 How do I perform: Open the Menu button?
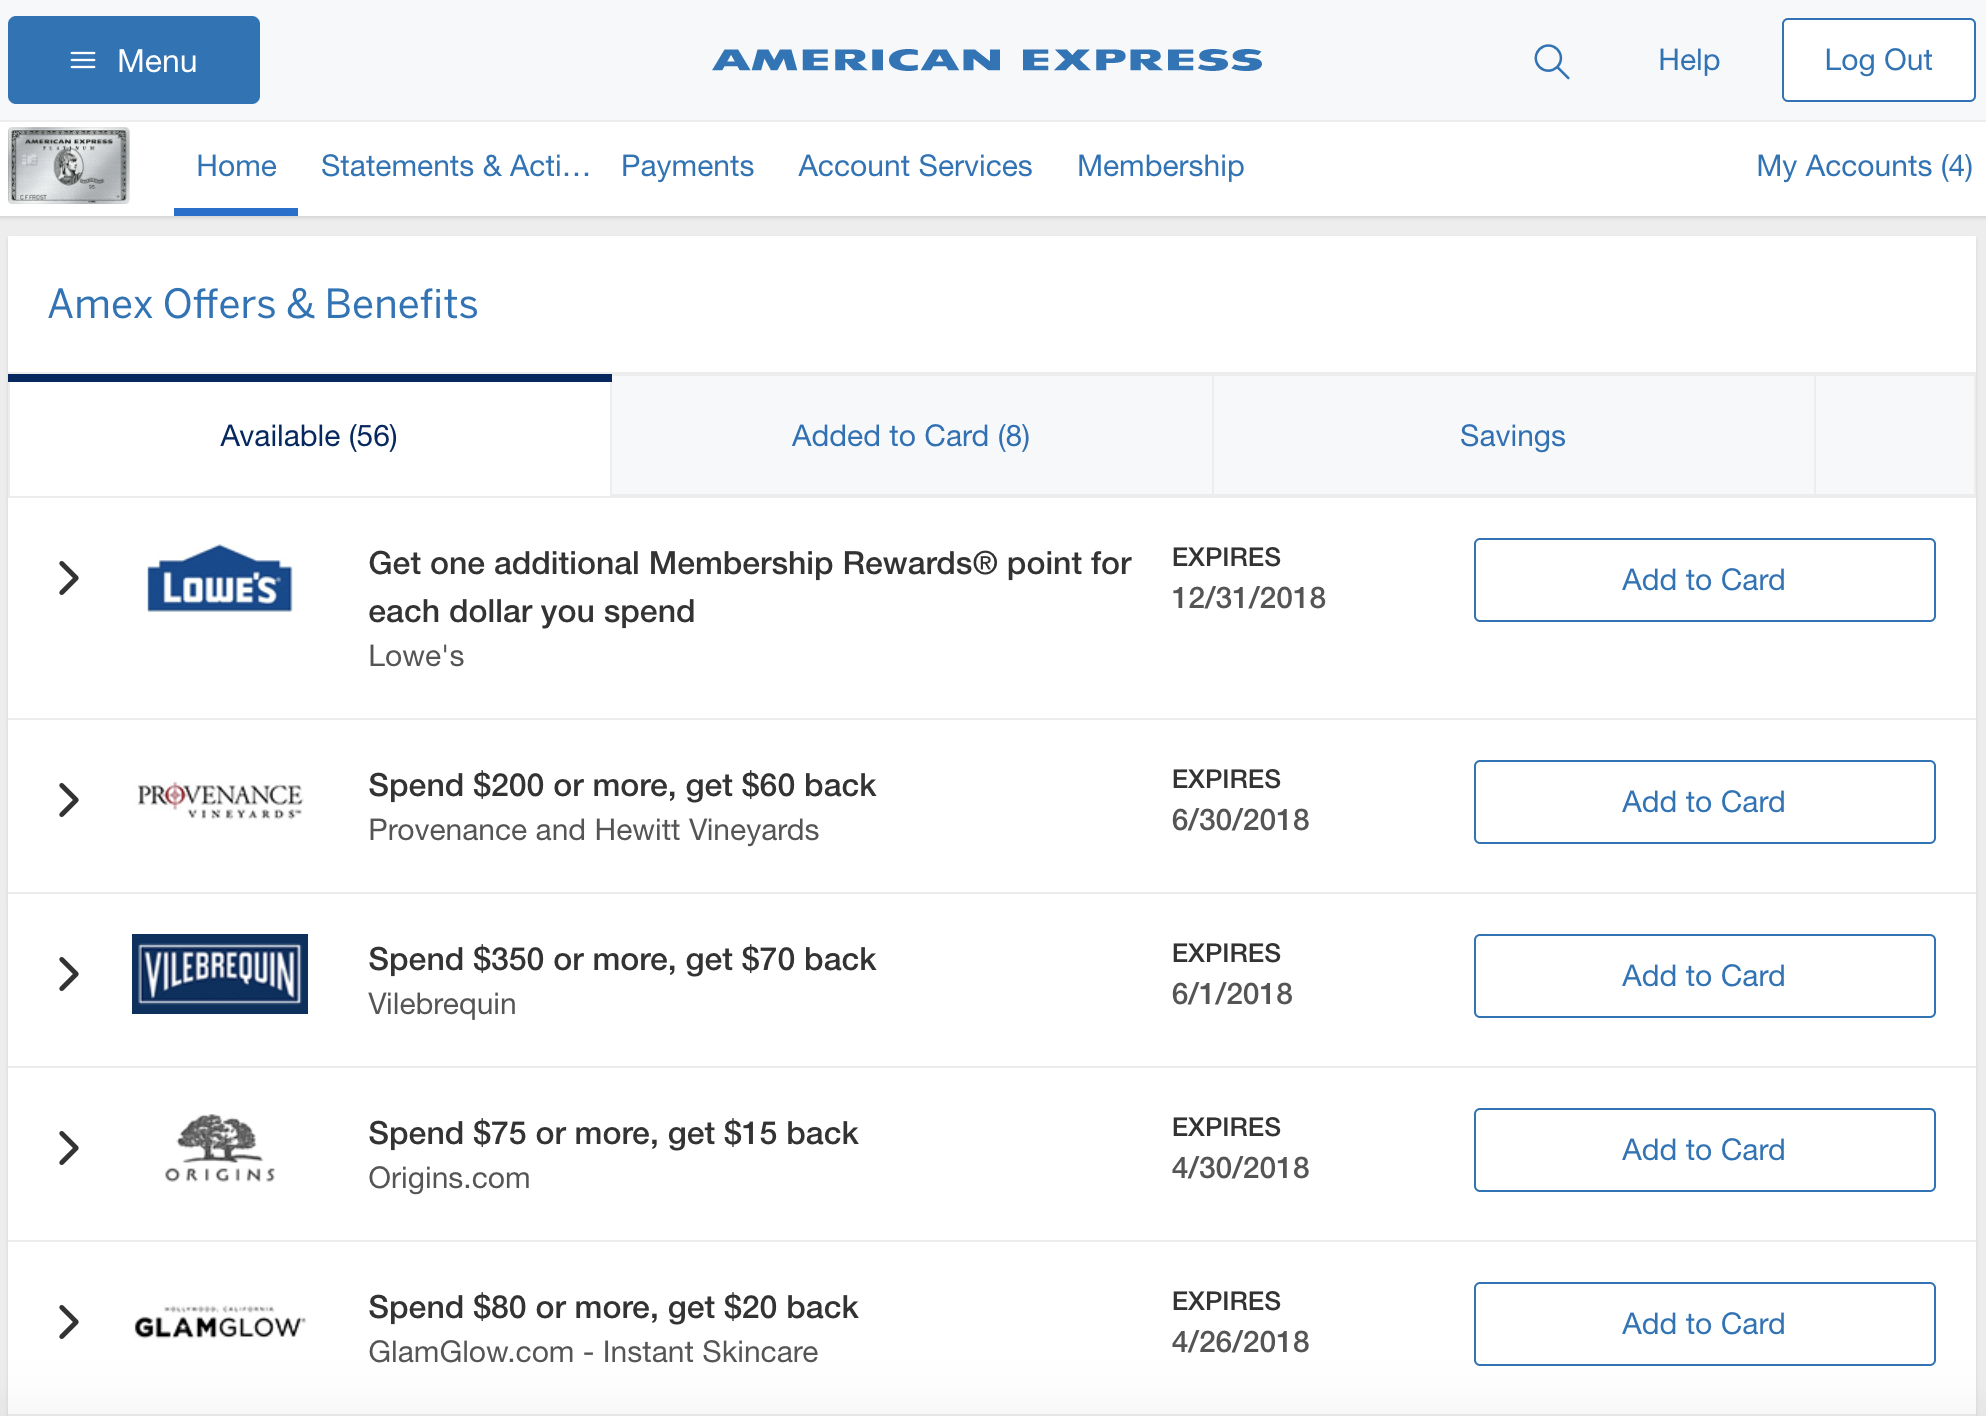tap(134, 60)
